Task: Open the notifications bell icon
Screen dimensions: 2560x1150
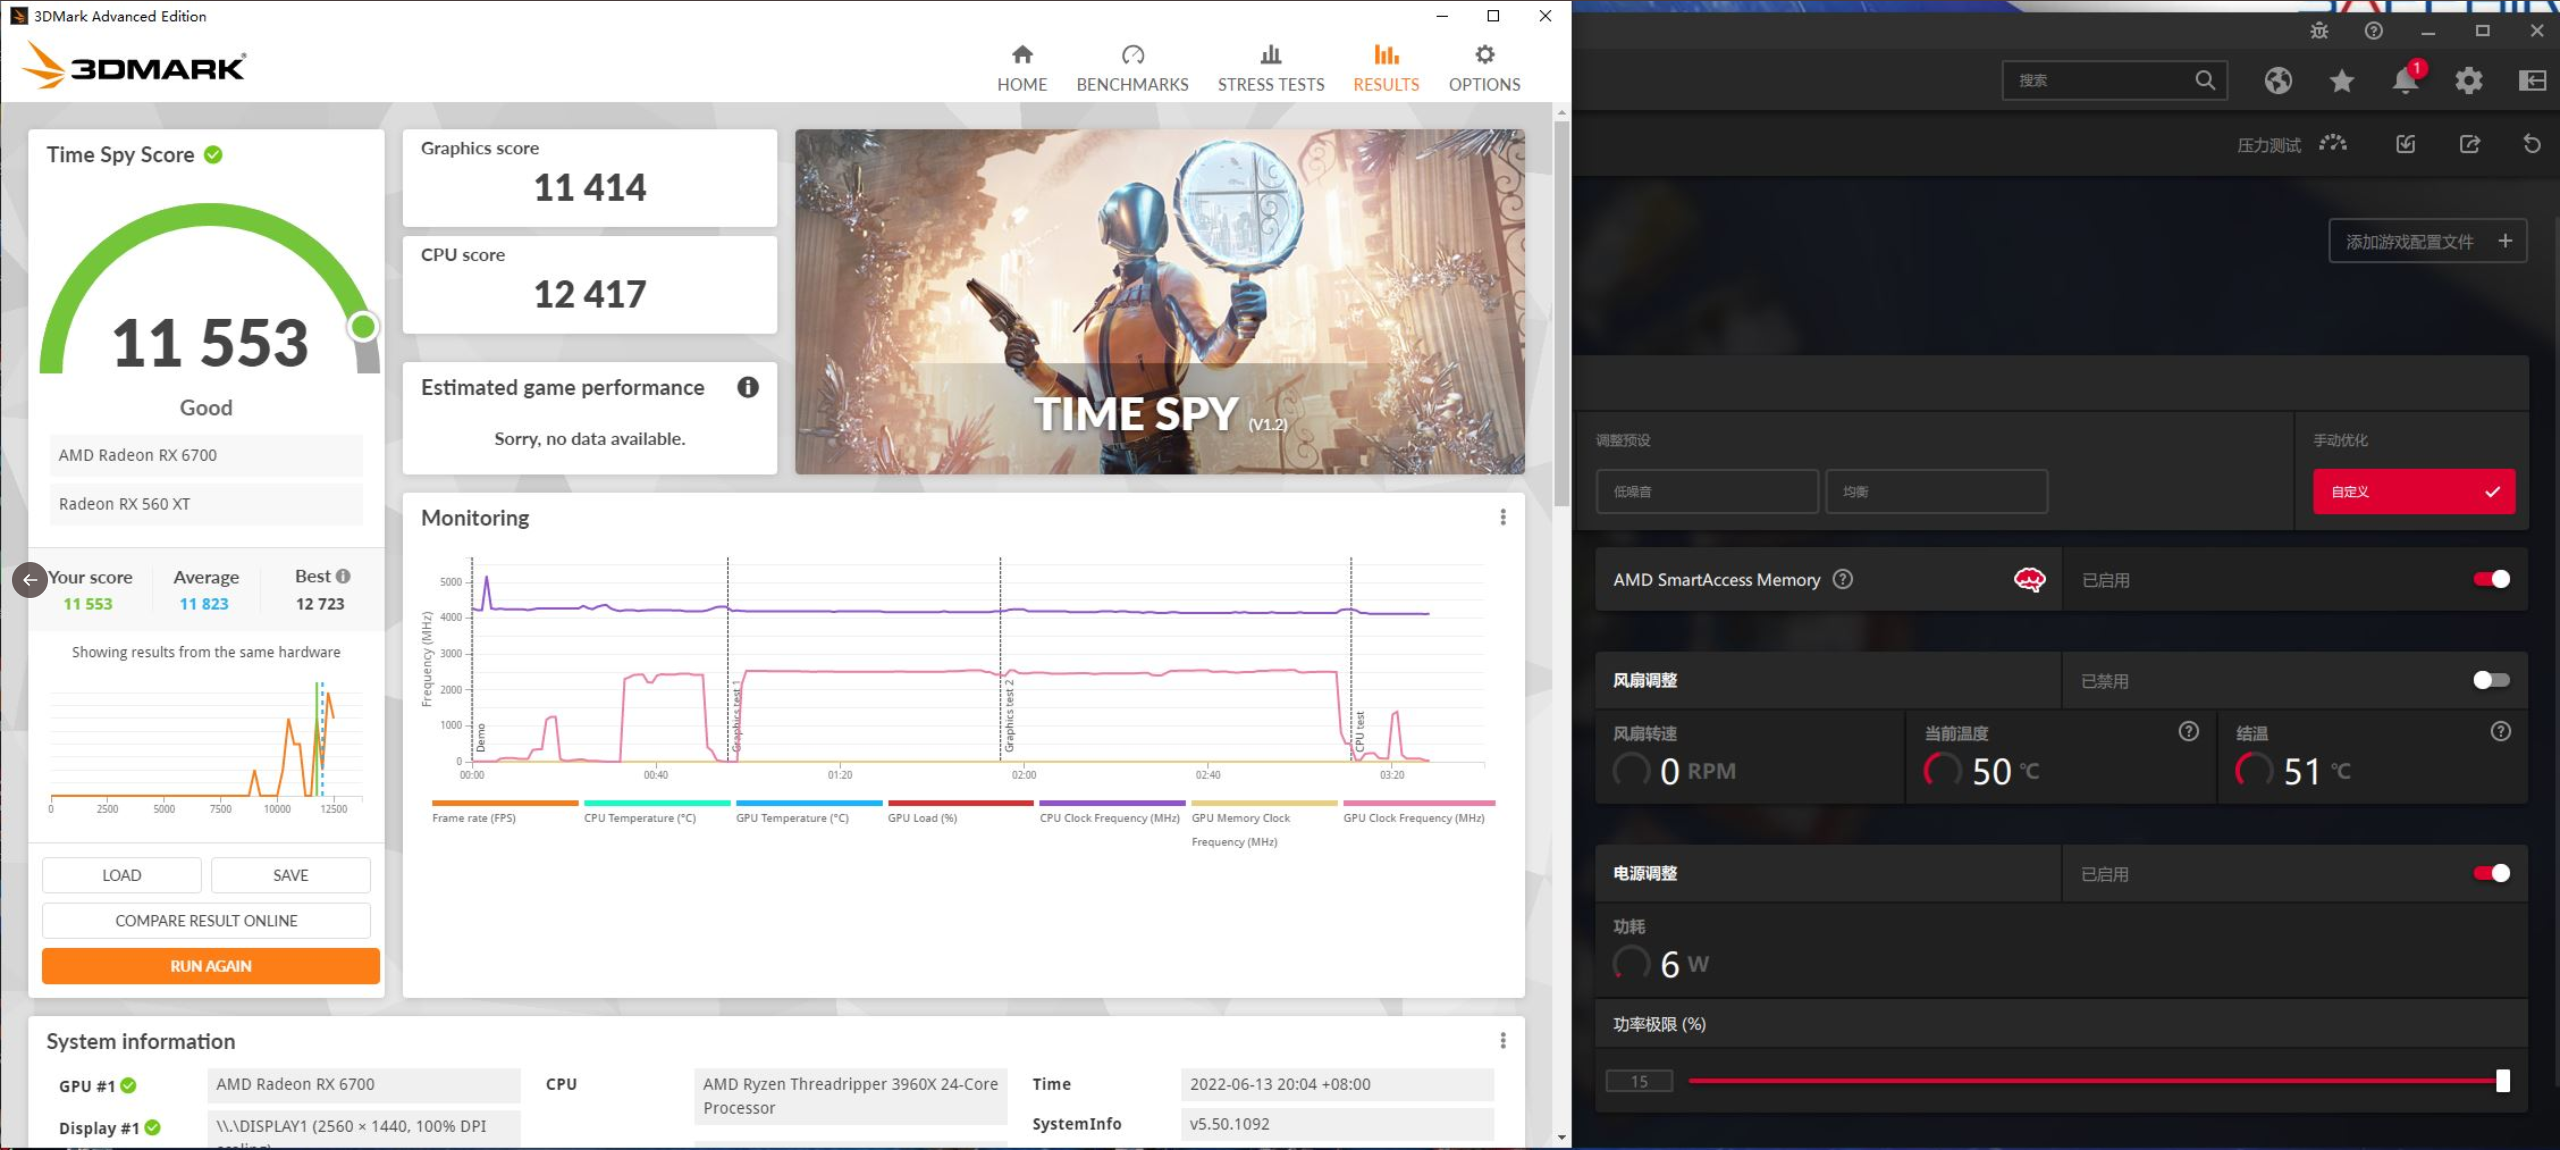Action: coord(2405,81)
